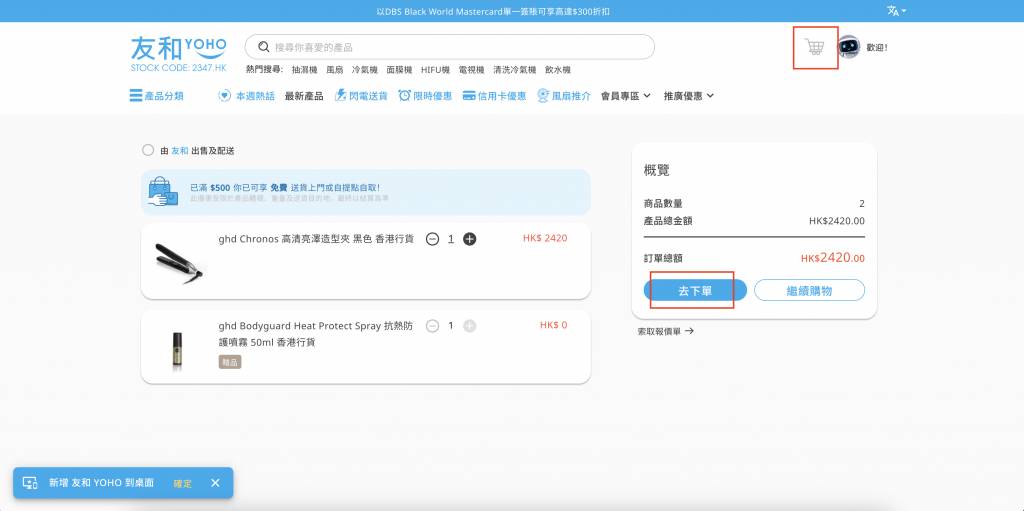Search hot keyword 面膜機
The height and width of the screenshot is (511, 1024).
pyautogui.click(x=399, y=70)
